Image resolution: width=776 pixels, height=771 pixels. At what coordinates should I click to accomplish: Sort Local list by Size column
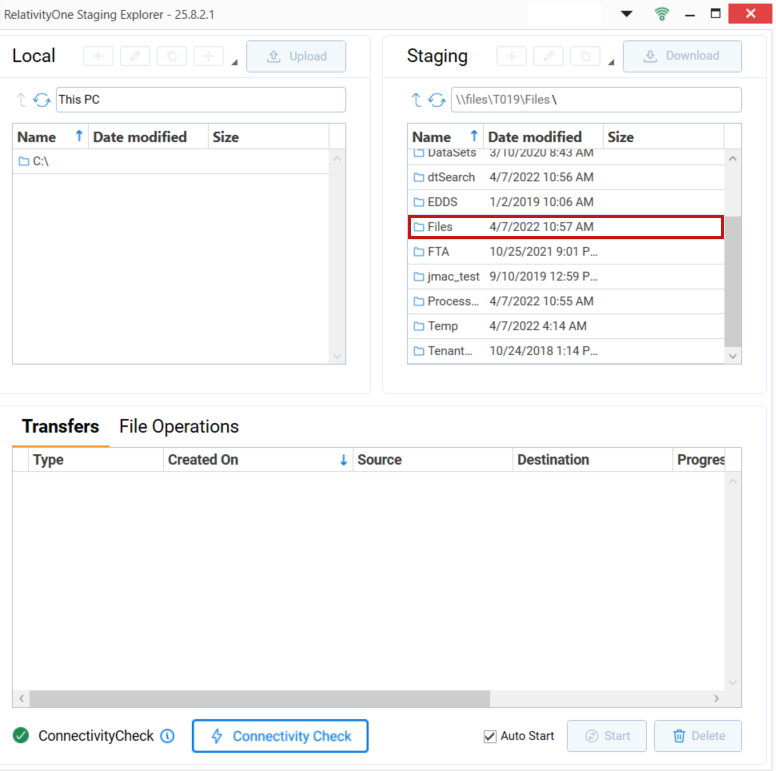click(x=268, y=137)
